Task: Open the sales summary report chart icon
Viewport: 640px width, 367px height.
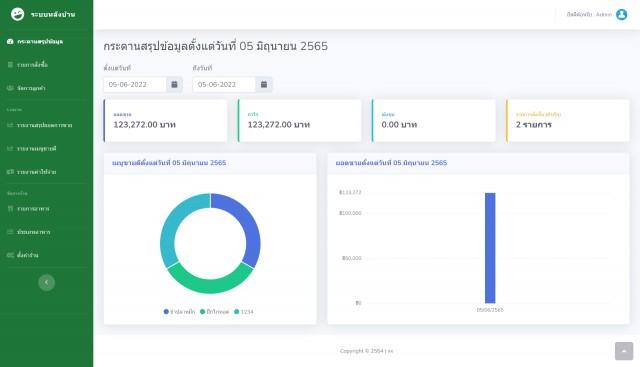Action: click(10, 125)
